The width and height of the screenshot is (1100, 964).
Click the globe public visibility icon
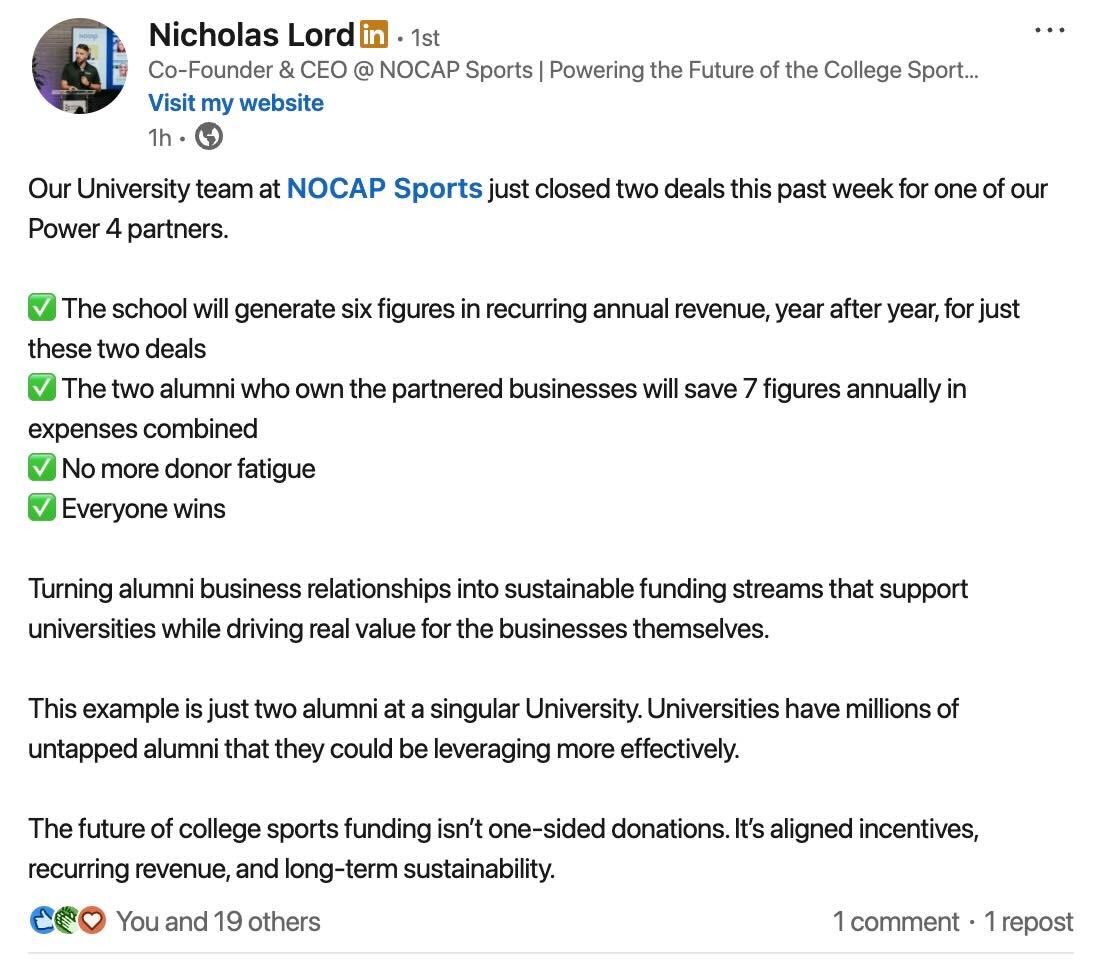pyautogui.click(x=209, y=136)
